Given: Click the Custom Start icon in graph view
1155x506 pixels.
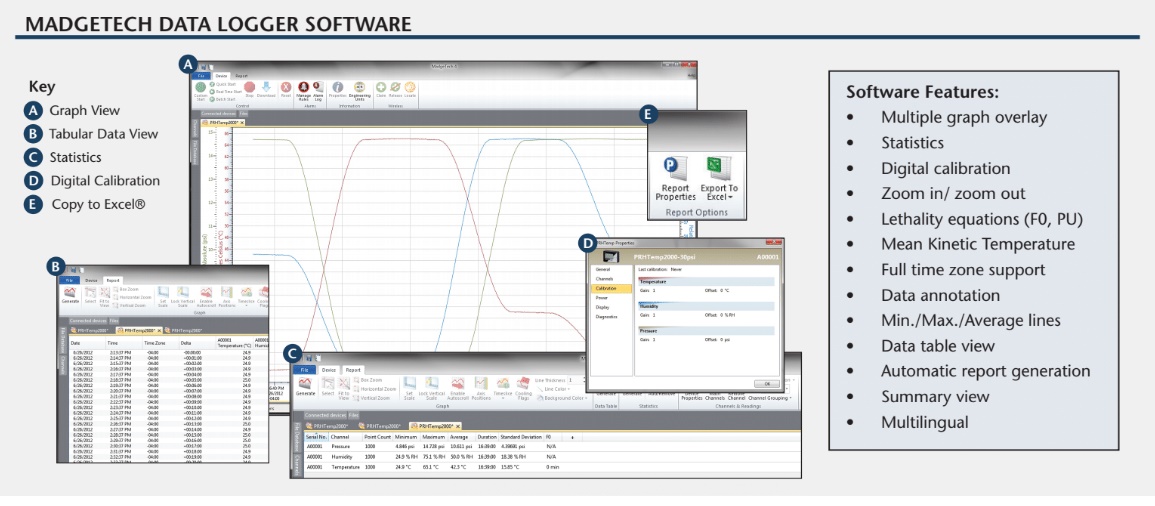Looking at the screenshot, I should click(200, 90).
